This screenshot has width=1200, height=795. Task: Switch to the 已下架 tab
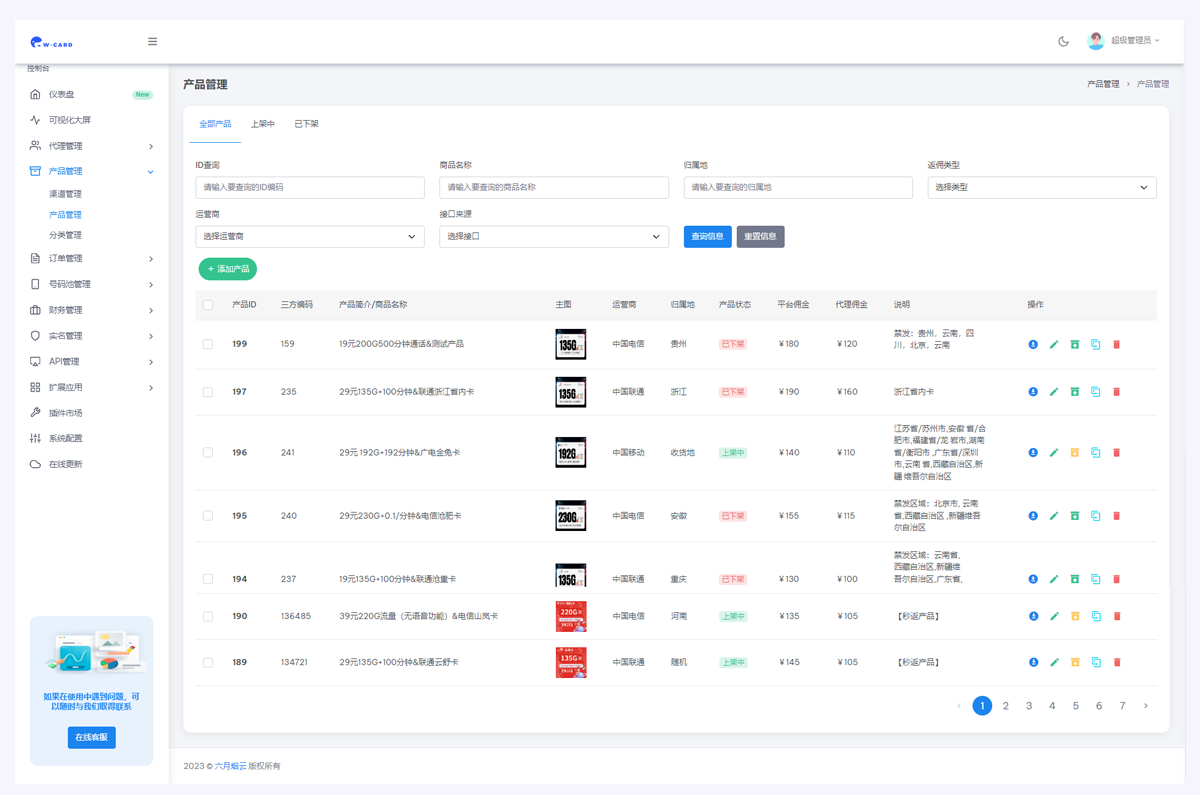306,124
